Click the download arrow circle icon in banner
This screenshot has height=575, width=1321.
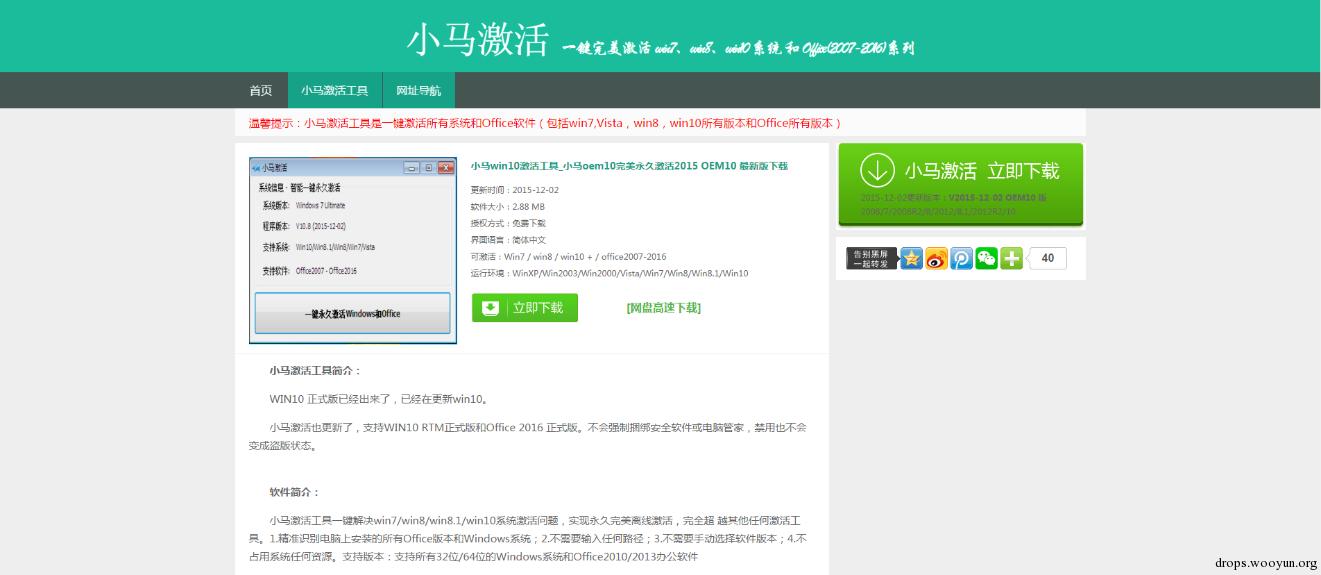point(877,171)
